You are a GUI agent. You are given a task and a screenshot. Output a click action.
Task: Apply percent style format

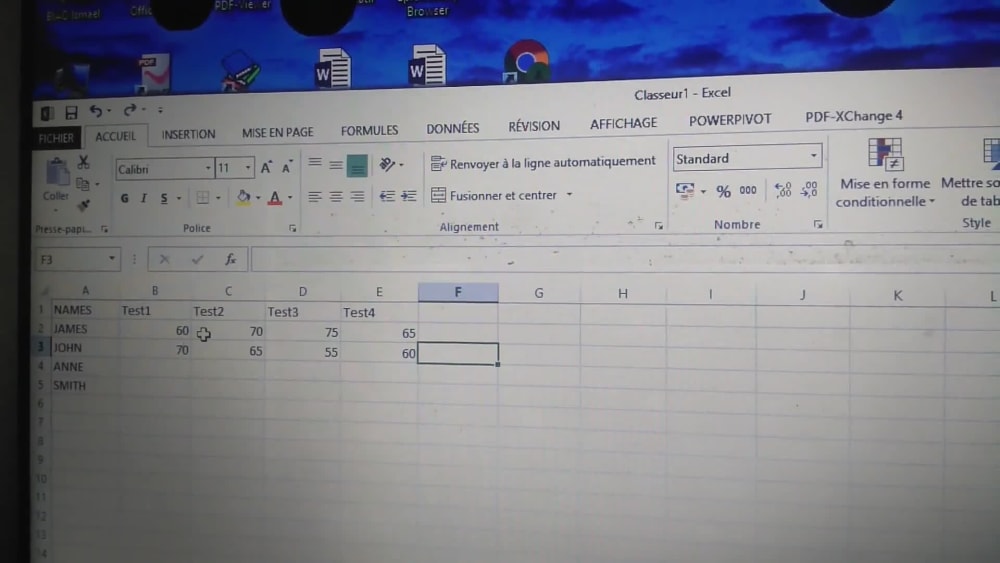[723, 191]
